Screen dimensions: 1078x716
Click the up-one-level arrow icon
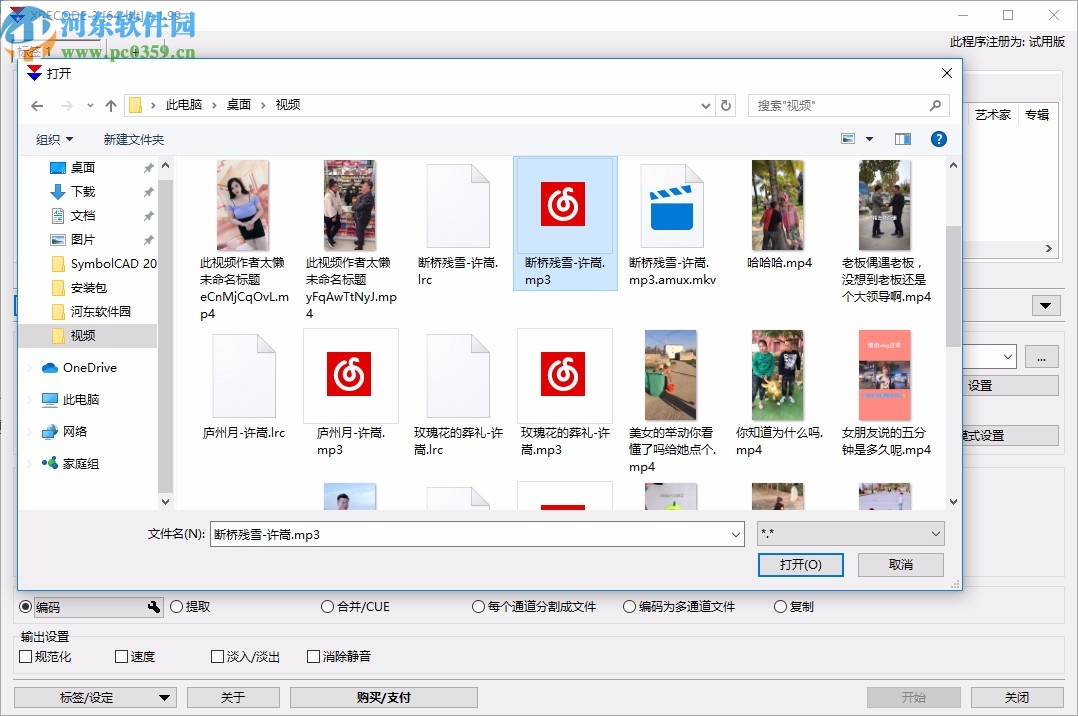(110, 105)
